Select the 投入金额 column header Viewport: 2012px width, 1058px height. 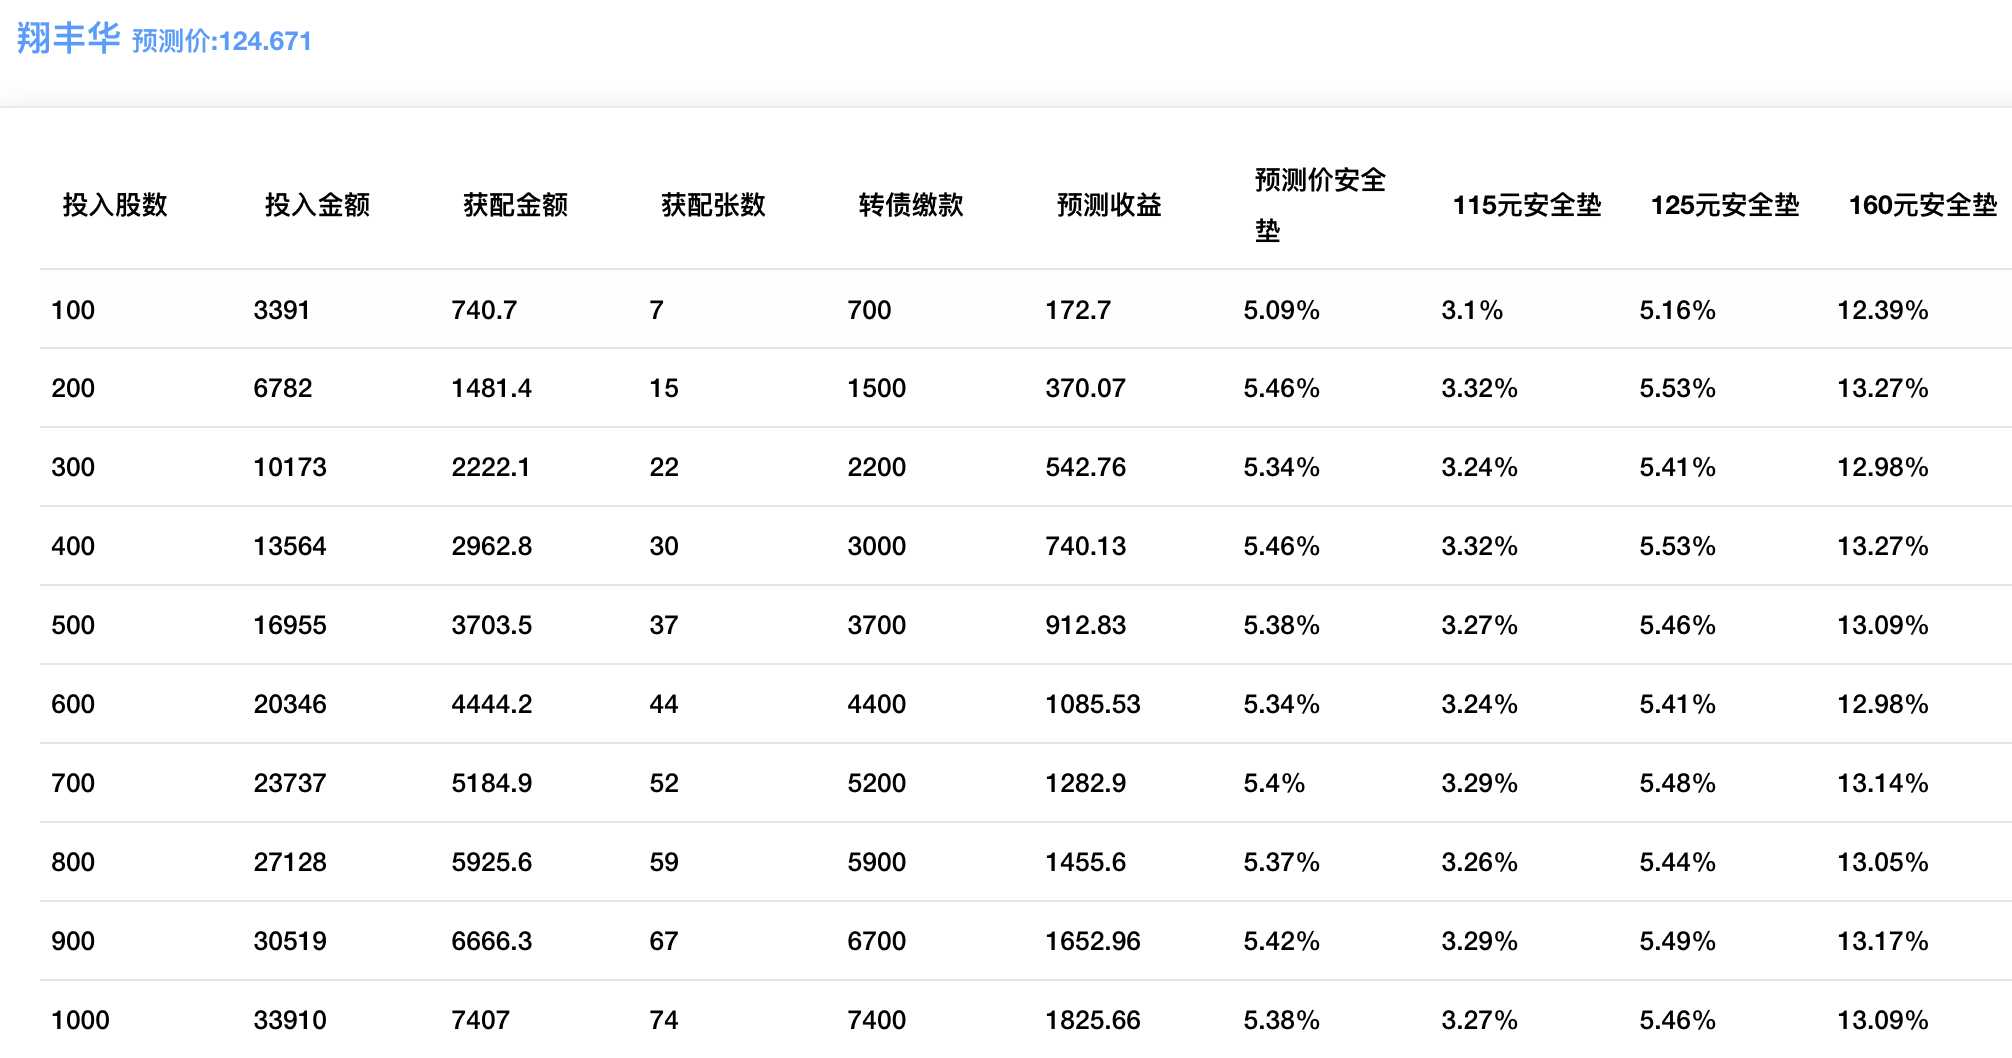pos(317,205)
